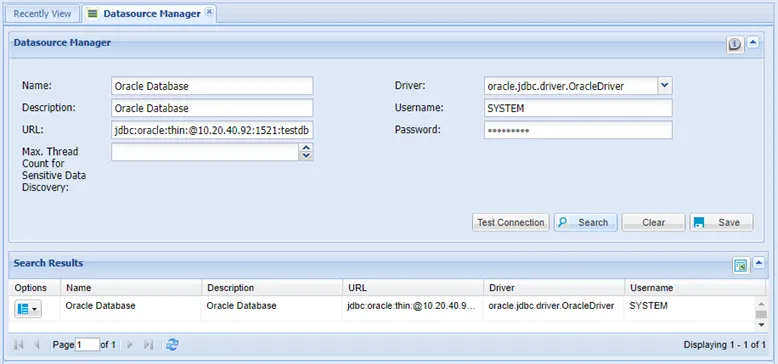Sort by the URL column header

pyautogui.click(x=413, y=288)
